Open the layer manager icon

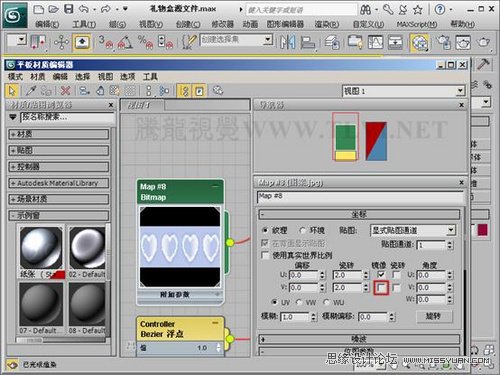pyautogui.click(x=332, y=42)
